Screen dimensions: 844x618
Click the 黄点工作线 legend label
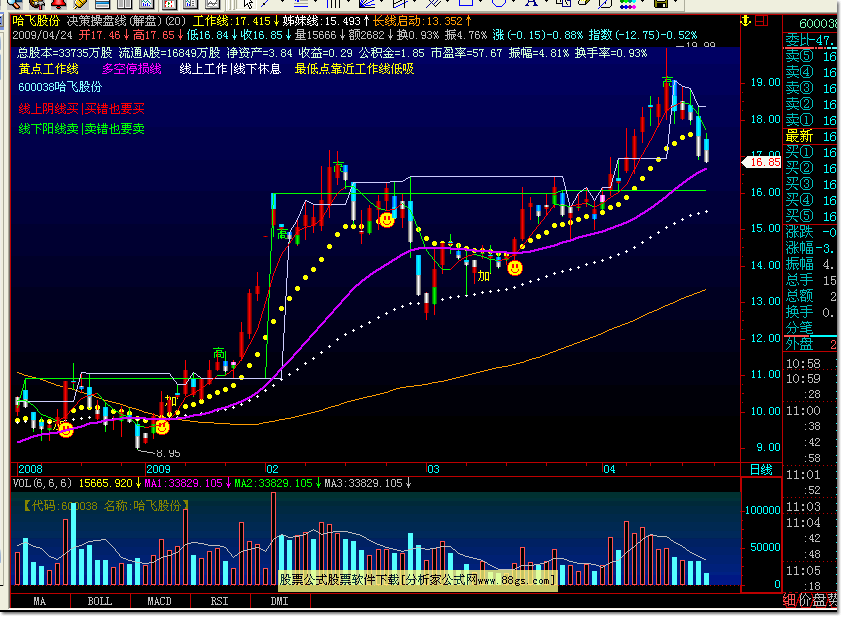tap(48, 69)
